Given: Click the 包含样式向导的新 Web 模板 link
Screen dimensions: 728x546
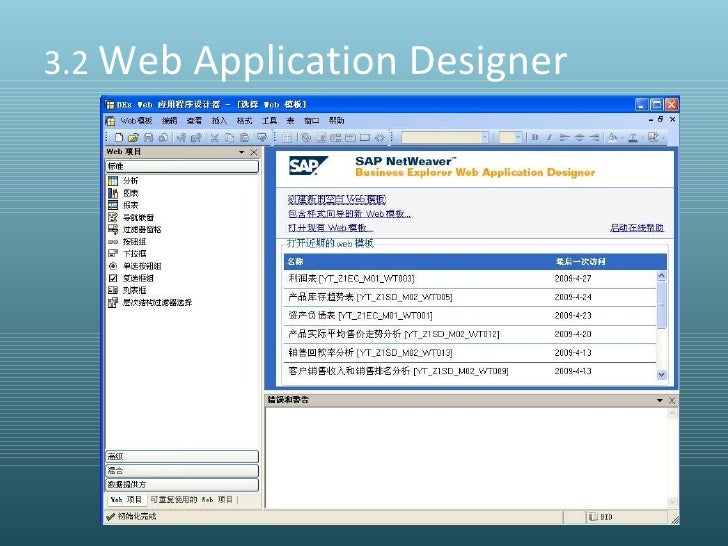Looking at the screenshot, I should click(x=349, y=214).
